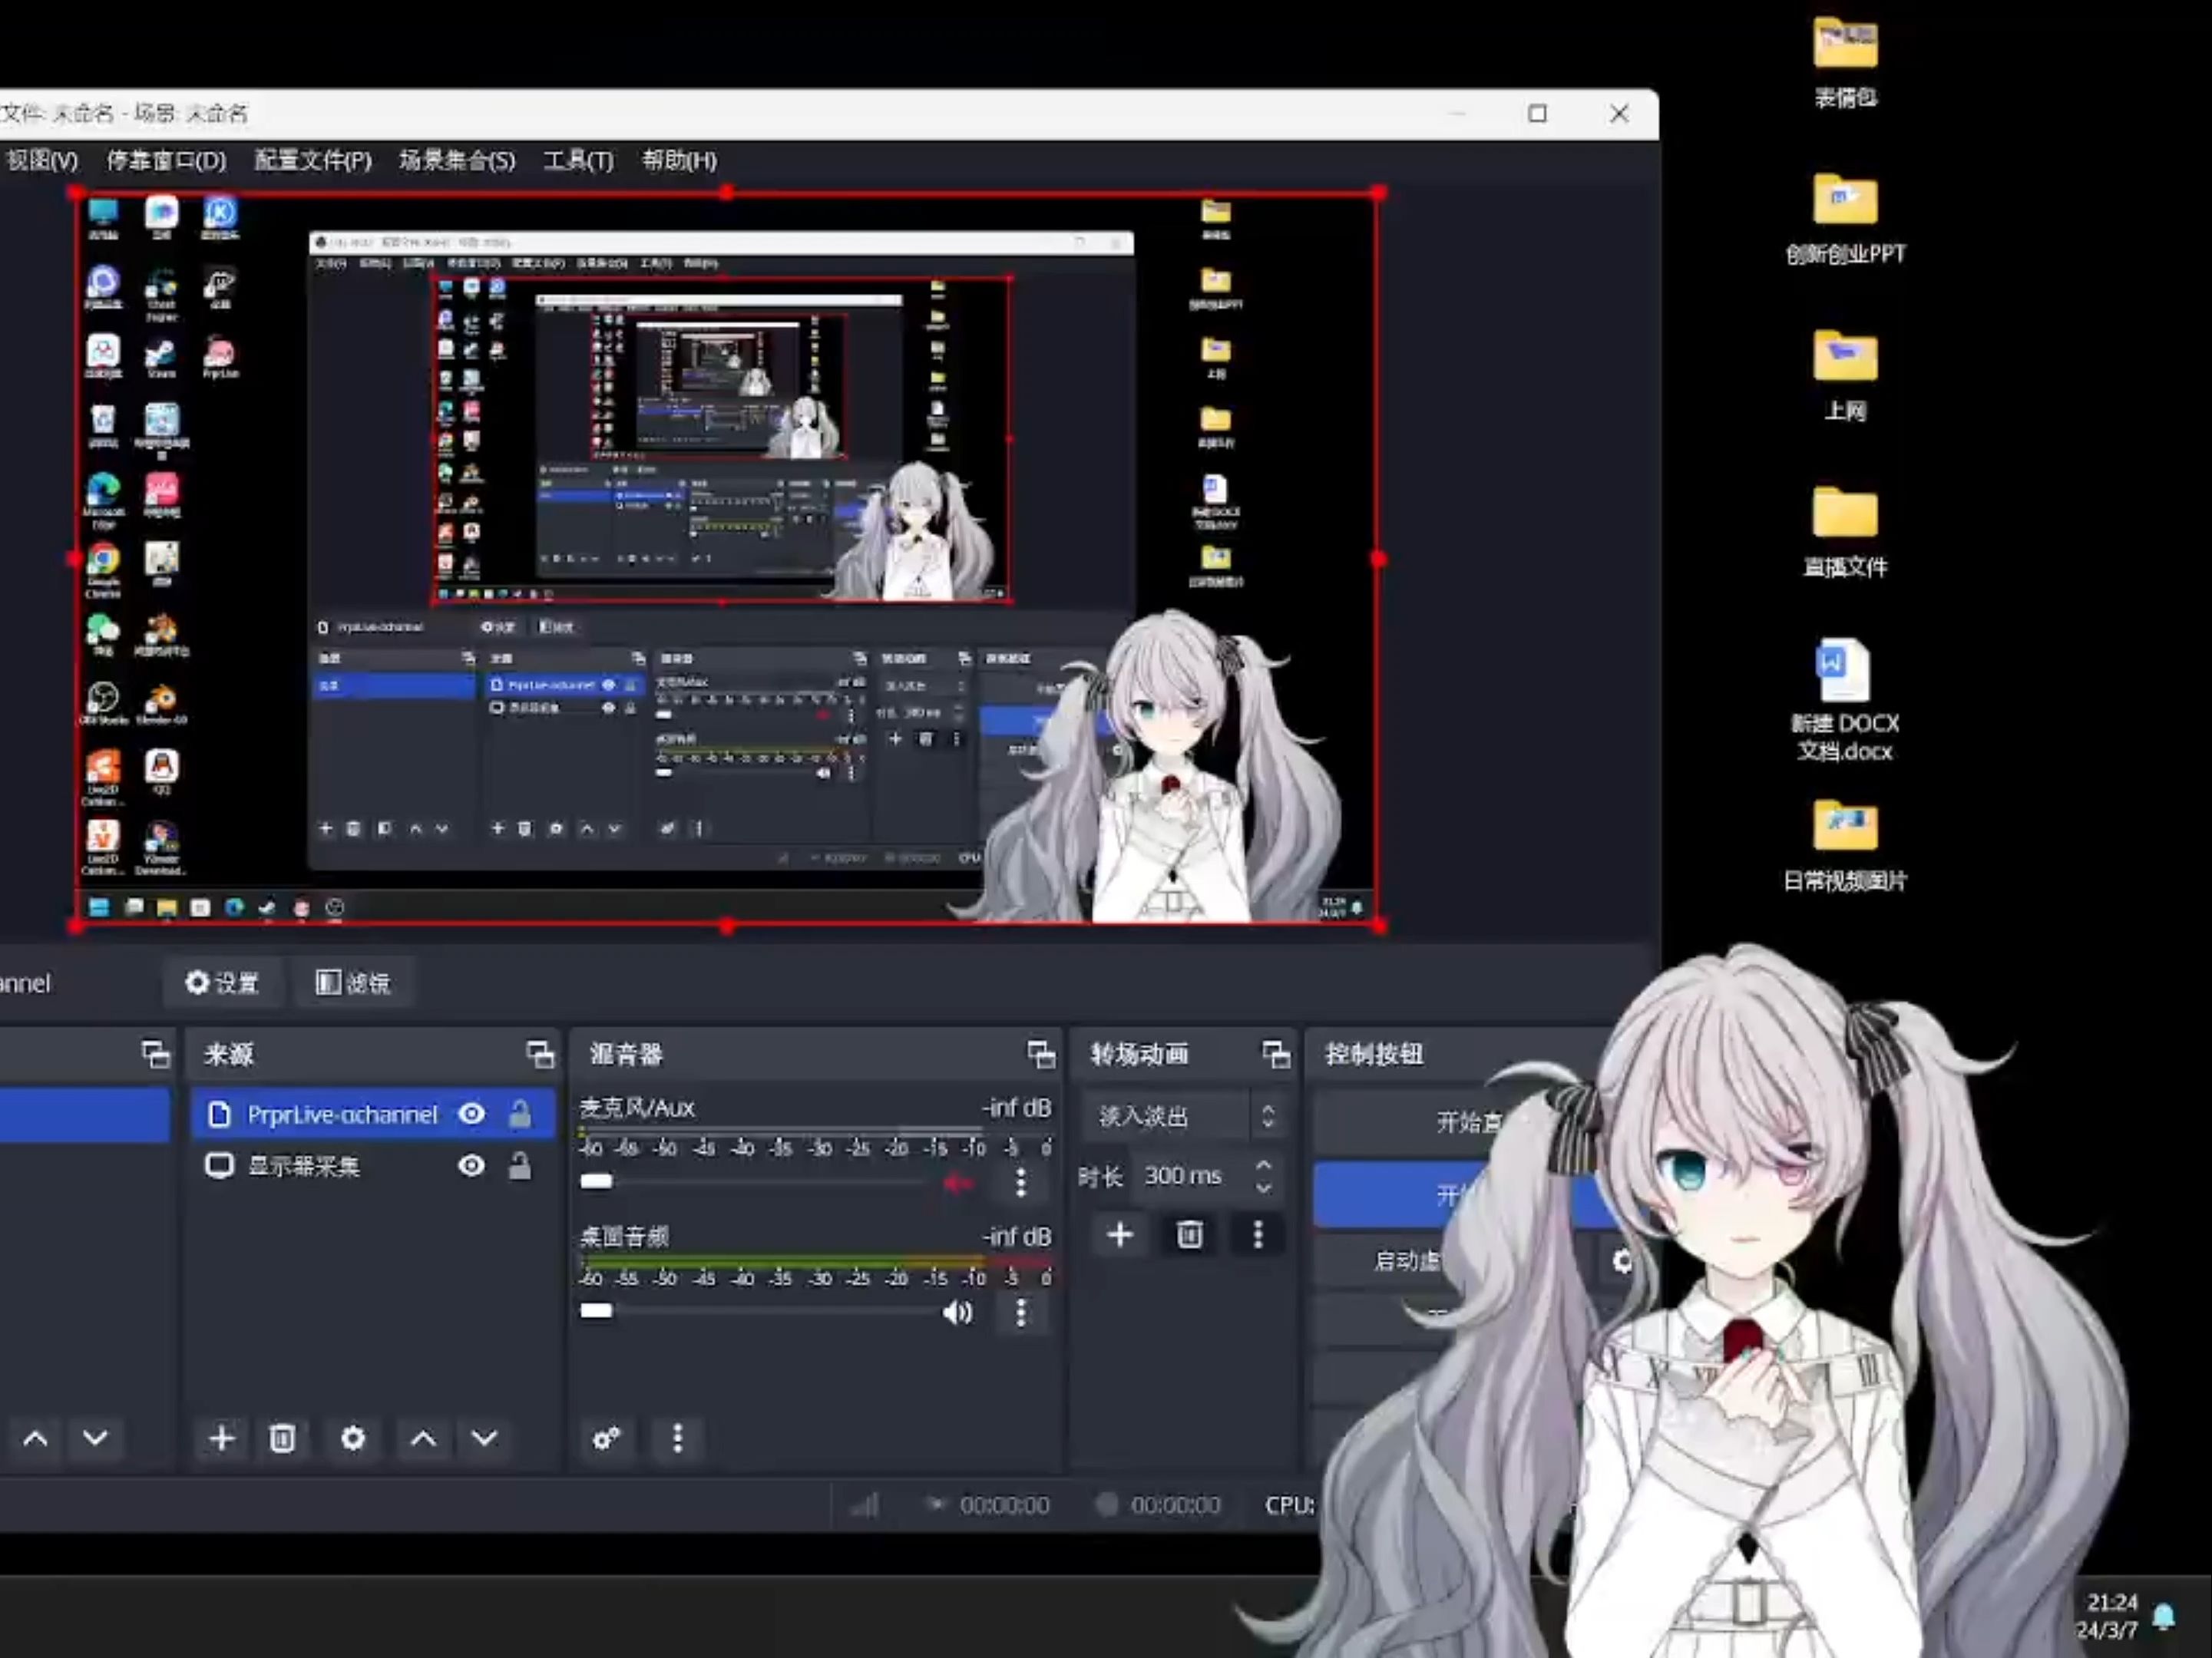
Task: Open the 帮助(H) menu
Action: coord(679,160)
